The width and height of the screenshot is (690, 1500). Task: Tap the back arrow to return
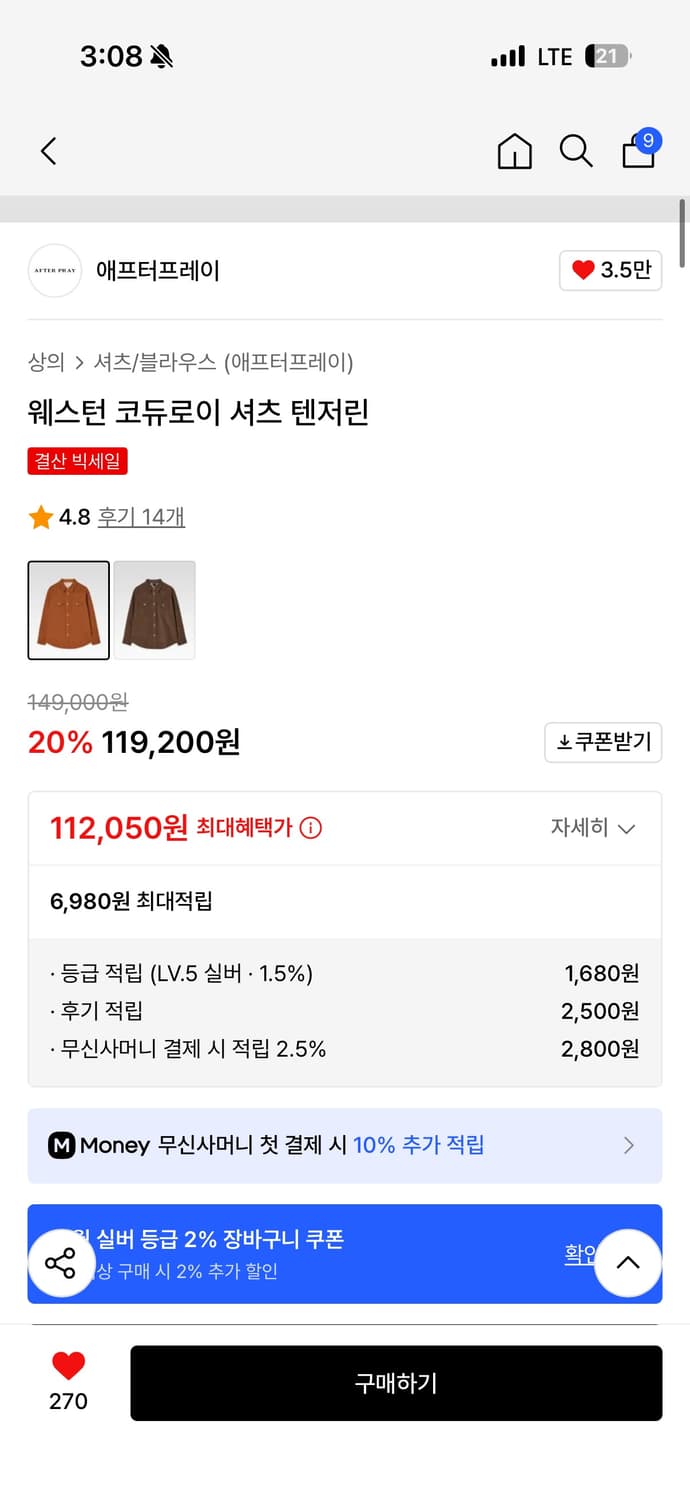pos(48,151)
